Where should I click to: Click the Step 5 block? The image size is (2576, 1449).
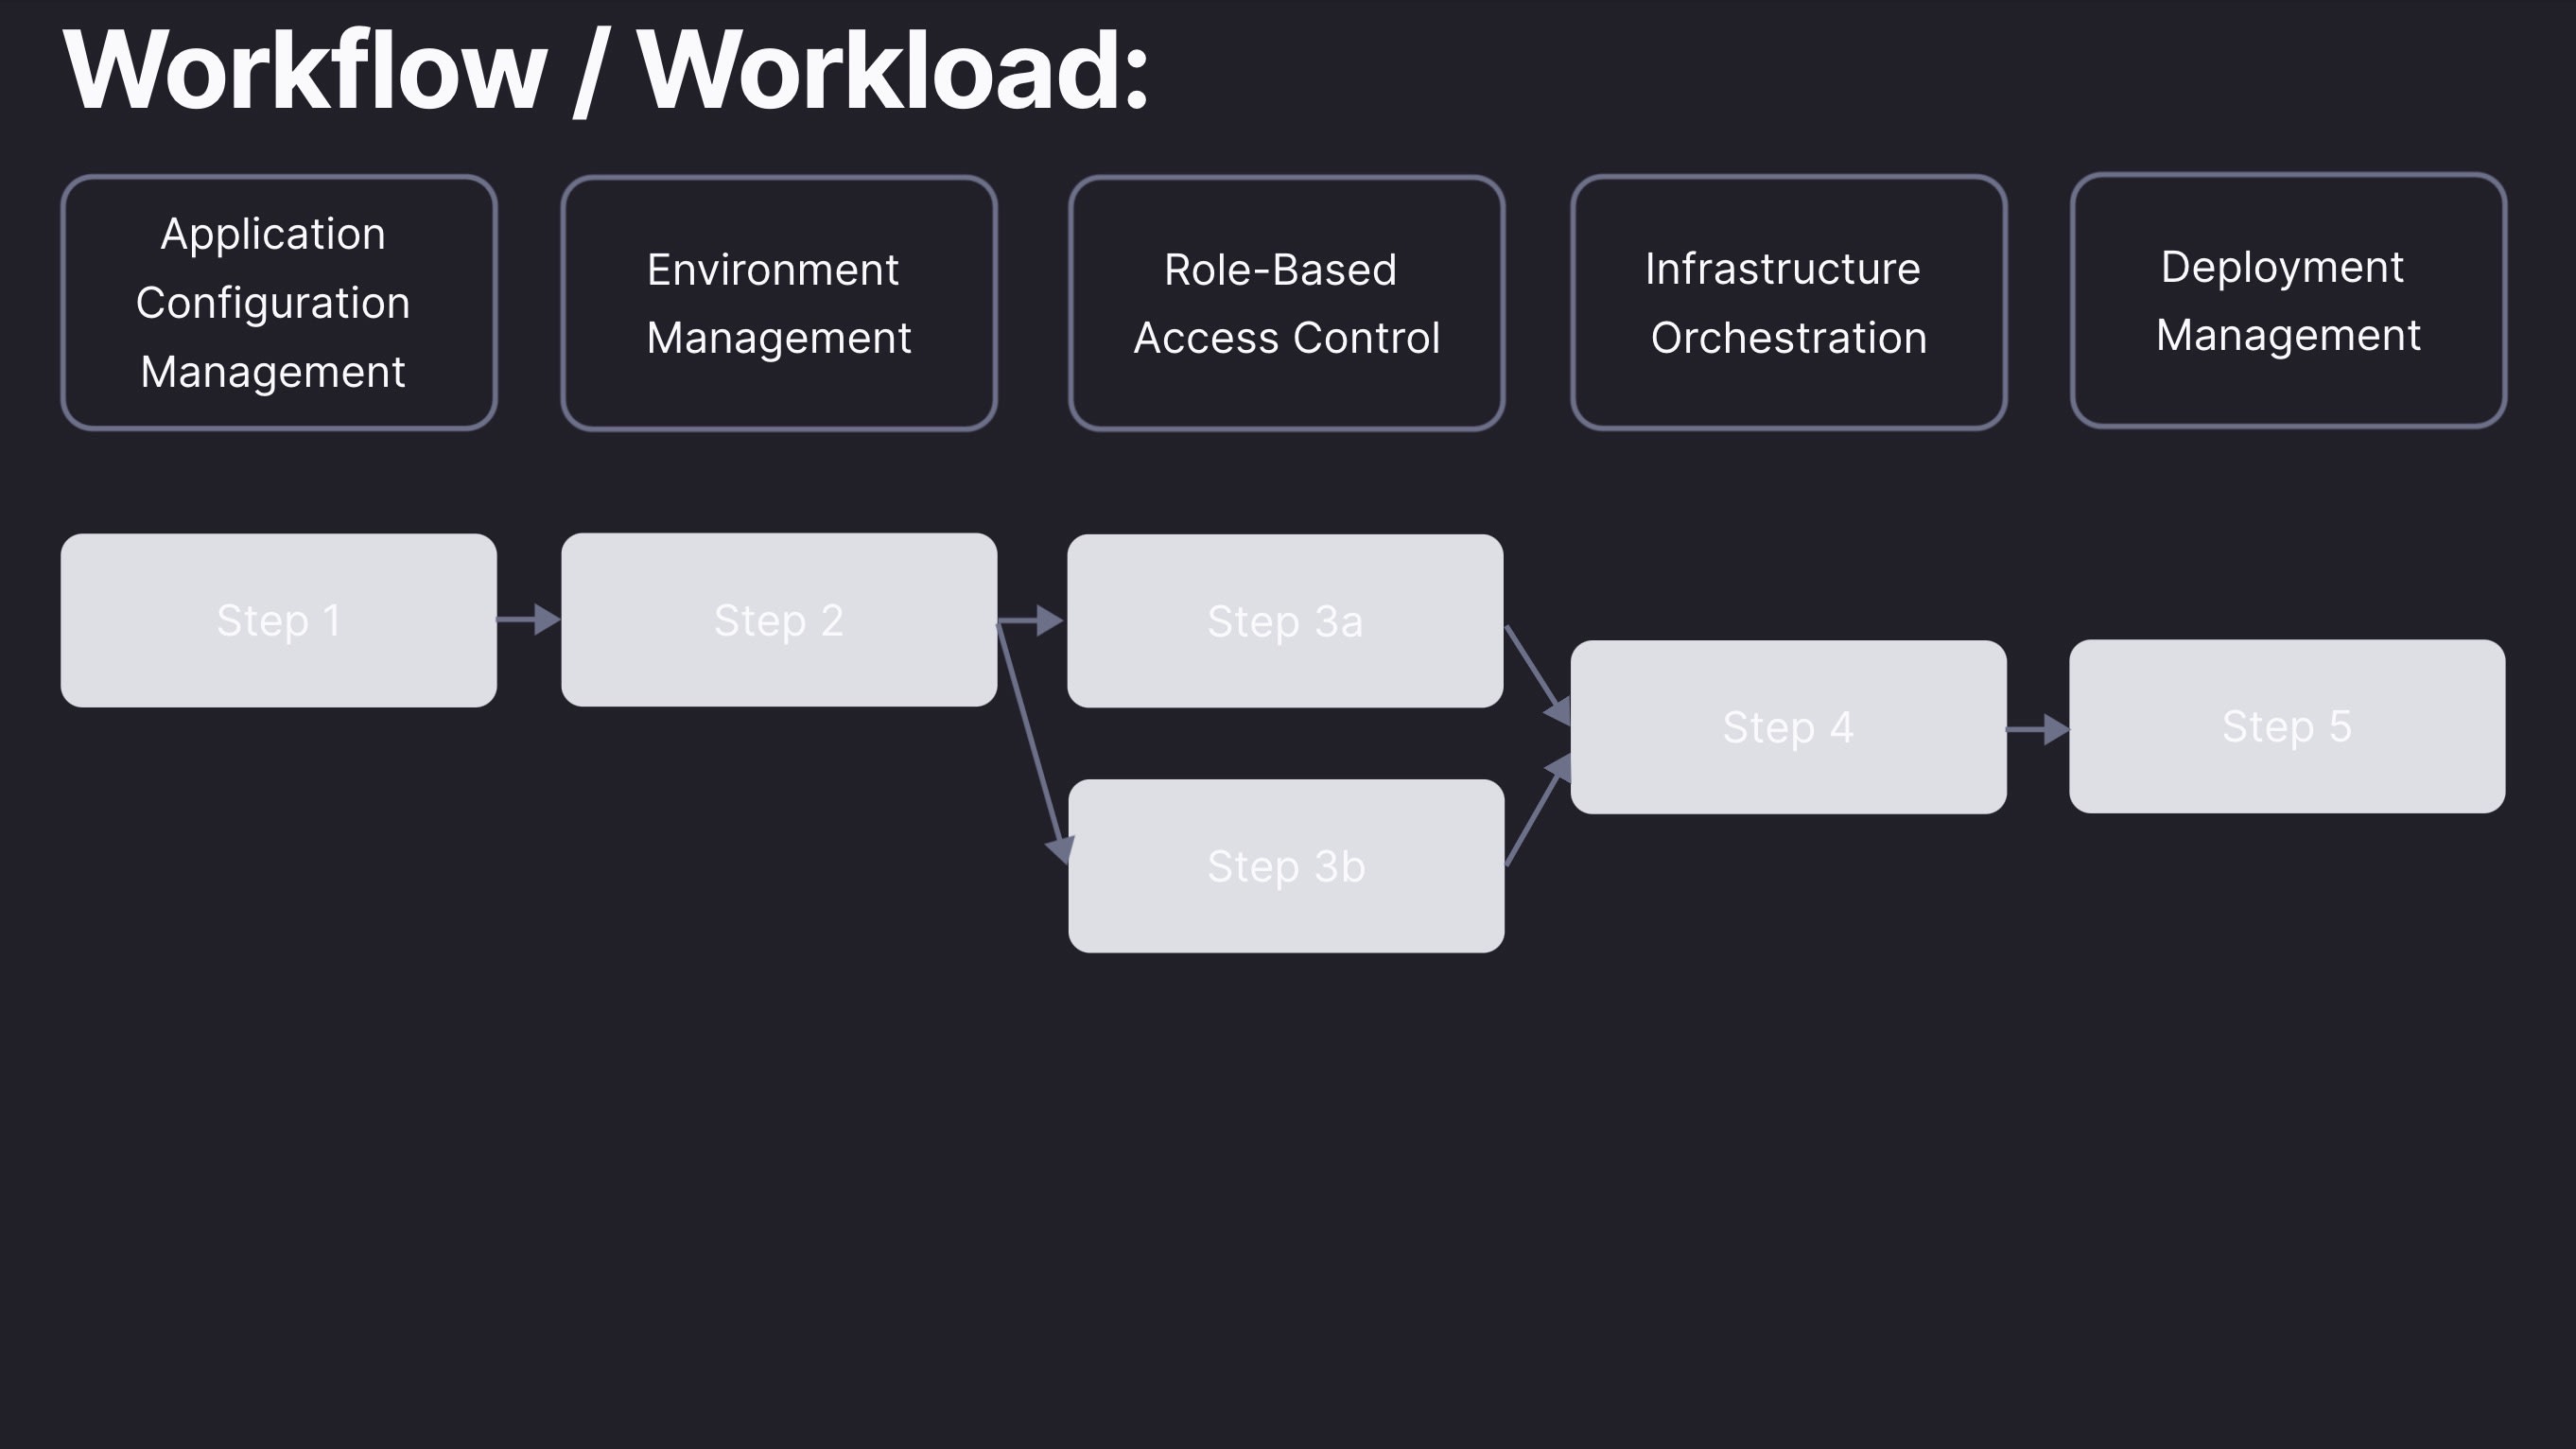(2287, 726)
